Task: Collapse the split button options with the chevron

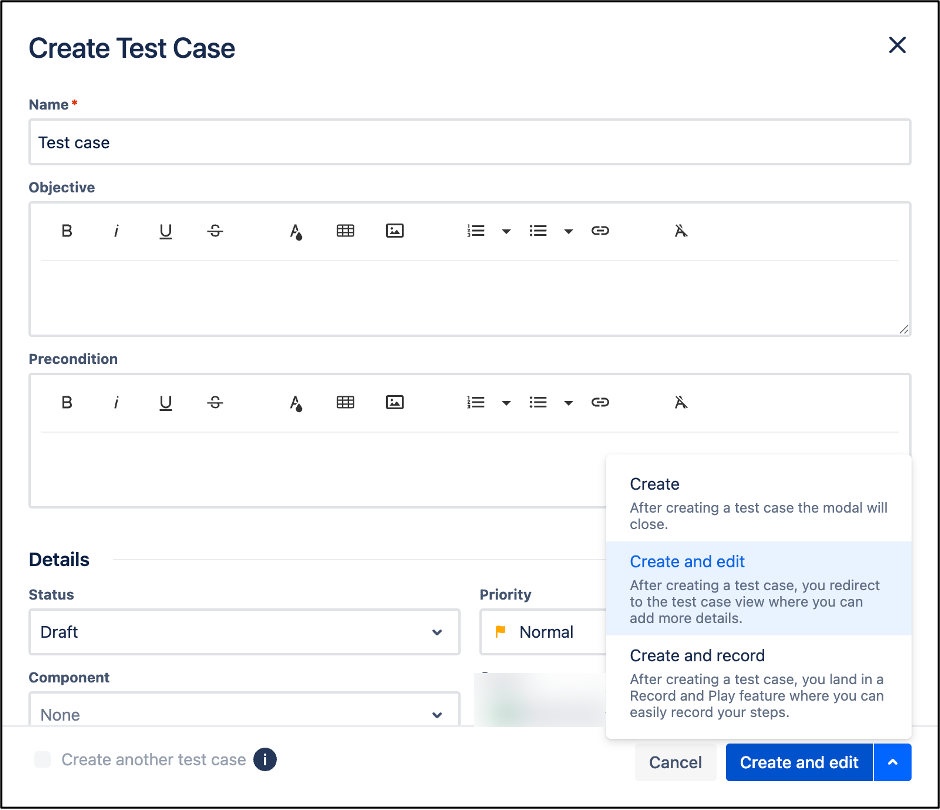Action: [892, 762]
